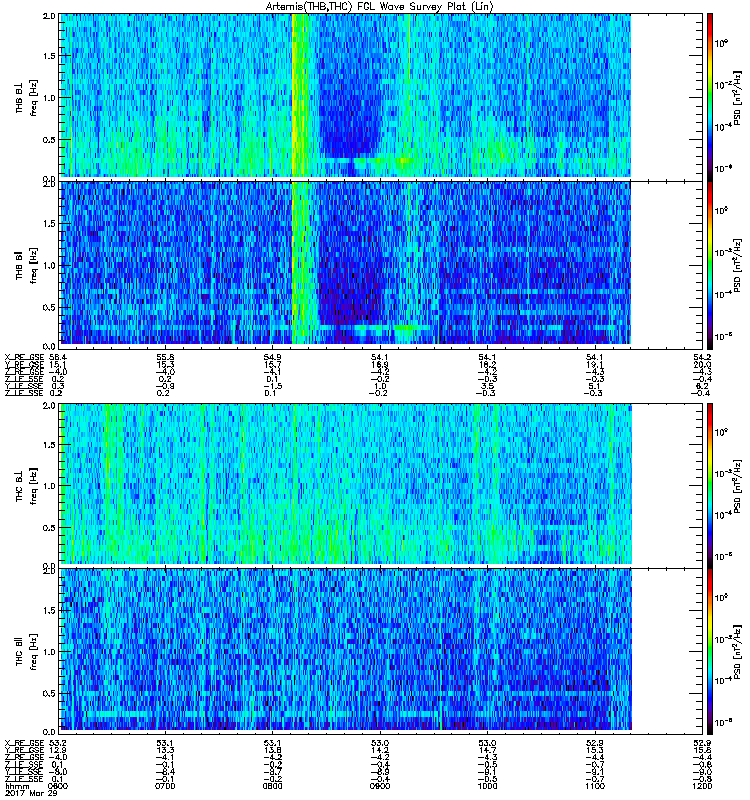Click the y-axis label "THC B∥ freq [Hz]"
Screen dimensions: 750x800
click(27, 652)
